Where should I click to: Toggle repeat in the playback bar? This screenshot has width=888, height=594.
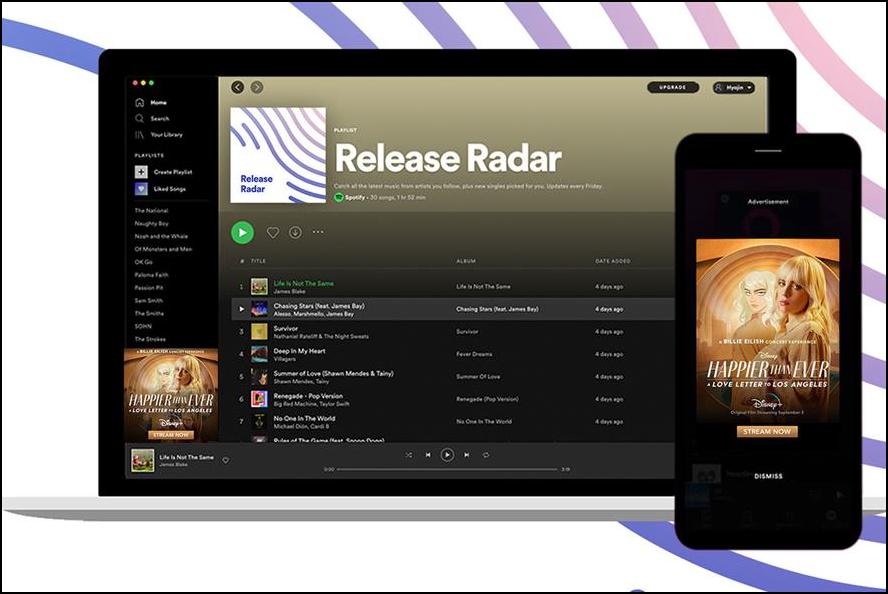click(484, 456)
